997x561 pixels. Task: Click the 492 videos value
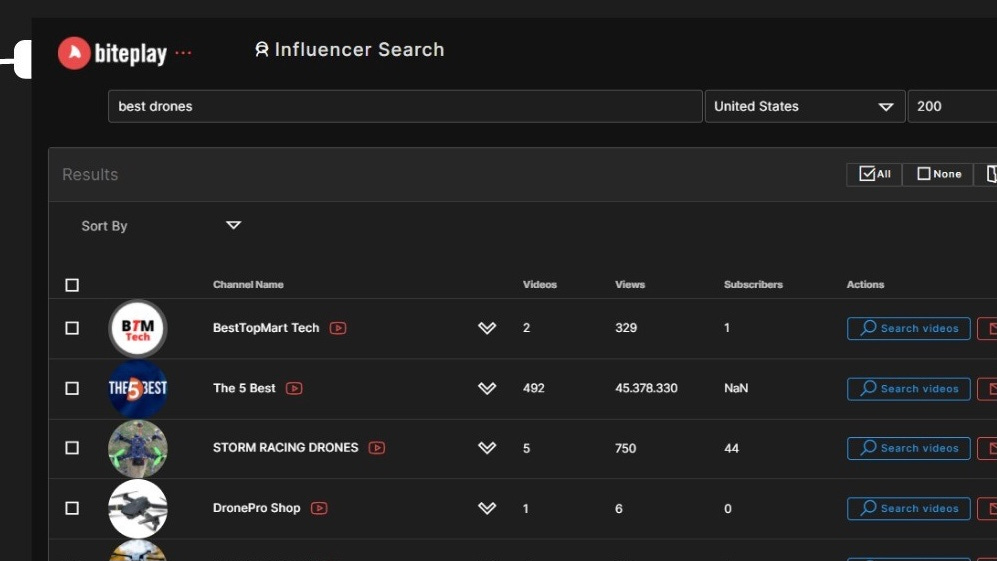(533, 388)
